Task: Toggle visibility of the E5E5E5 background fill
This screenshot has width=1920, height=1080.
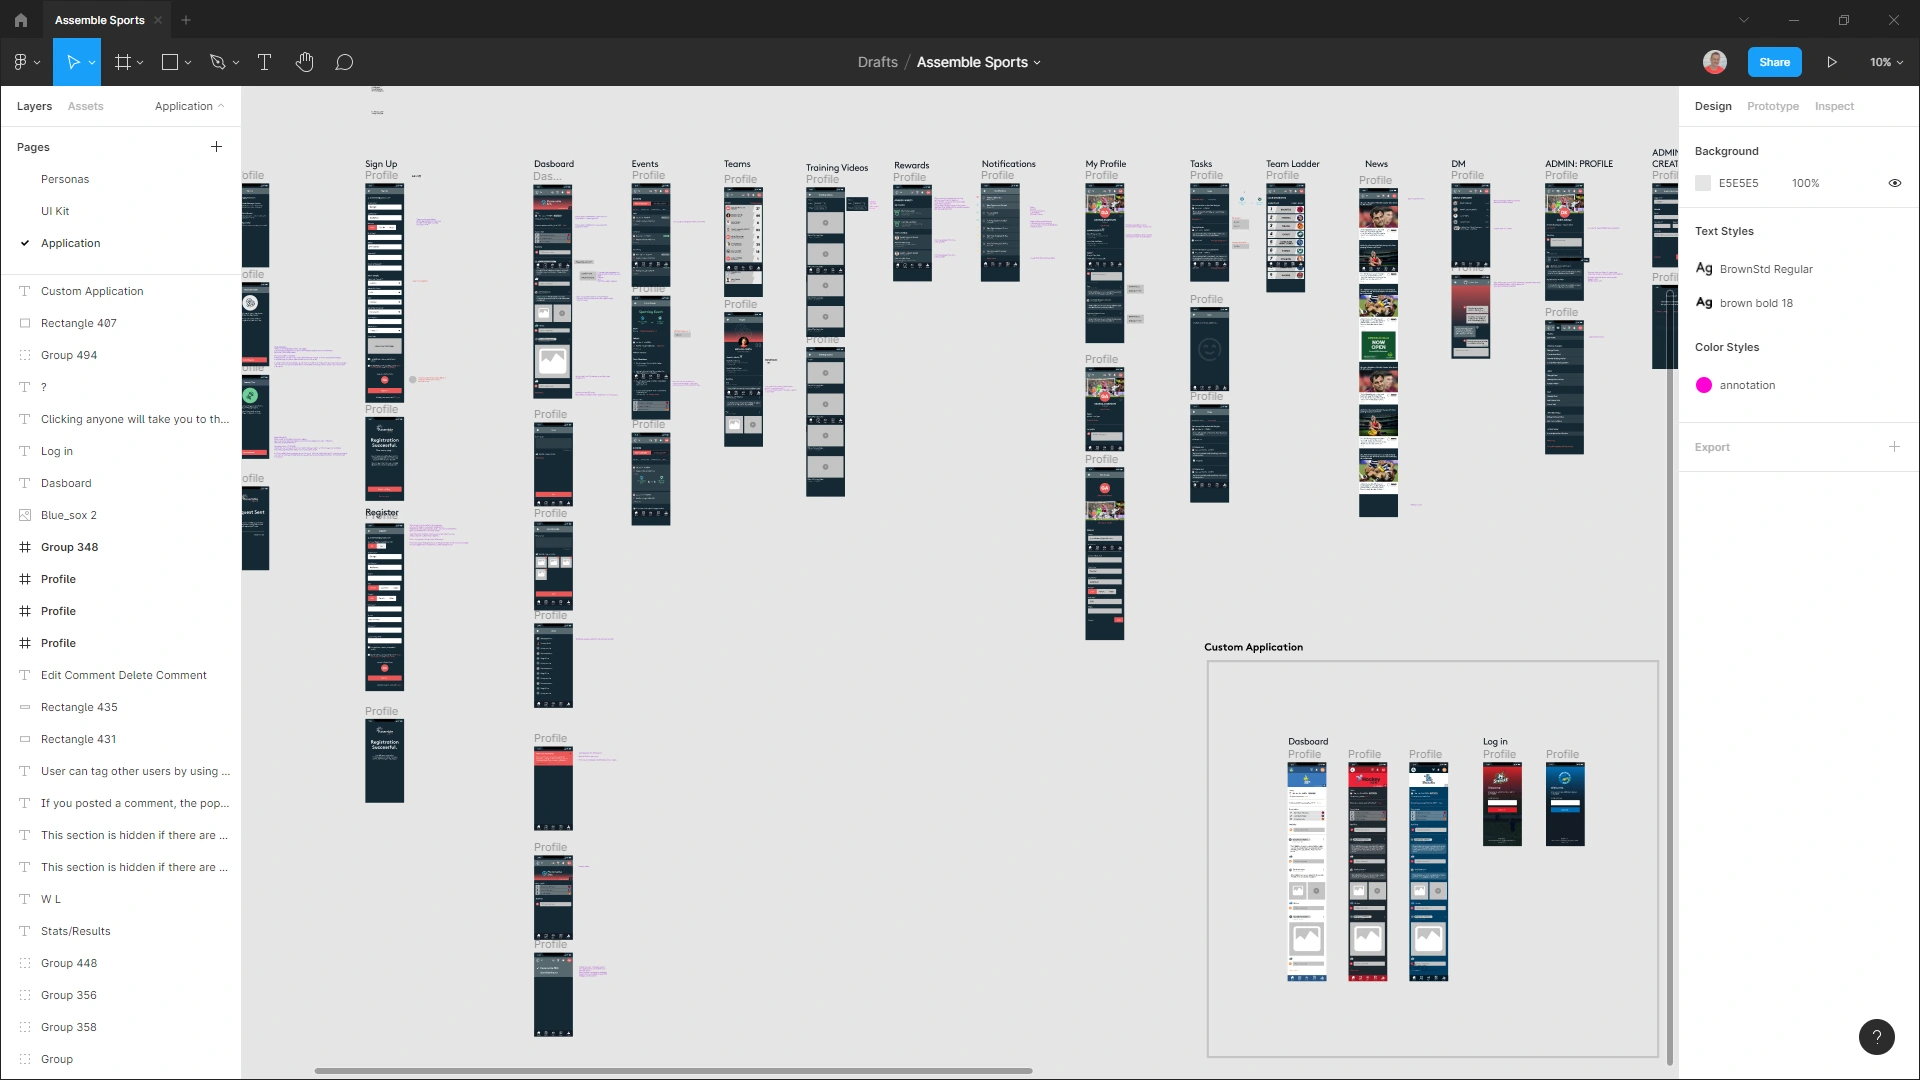Action: [x=1895, y=183]
